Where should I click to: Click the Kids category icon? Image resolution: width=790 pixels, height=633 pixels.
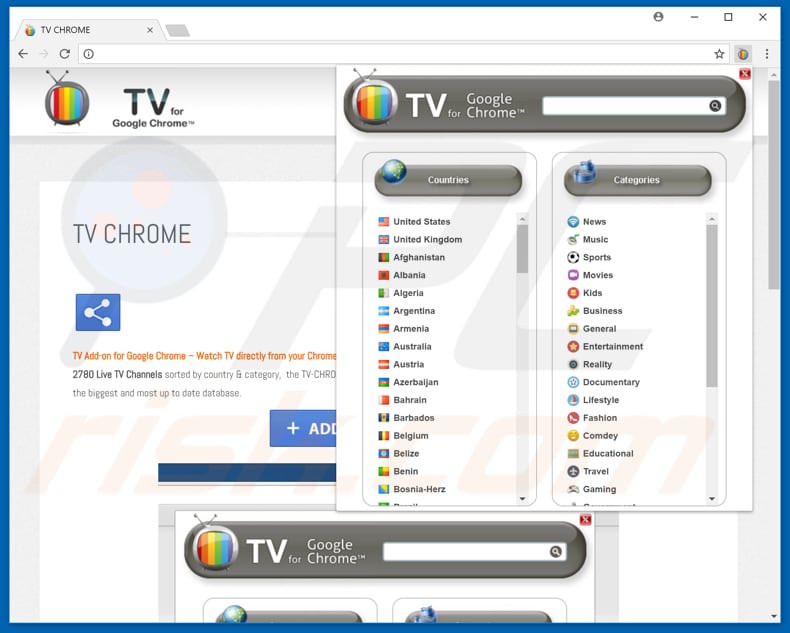pyautogui.click(x=573, y=293)
